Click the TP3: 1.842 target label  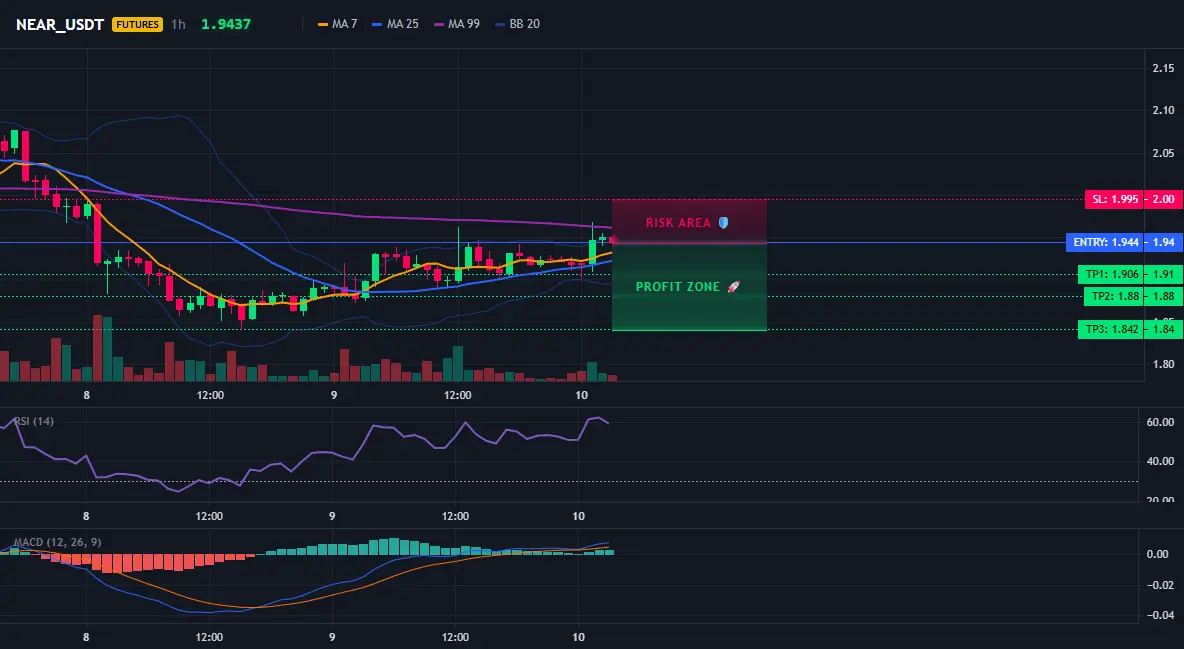(x=1111, y=329)
